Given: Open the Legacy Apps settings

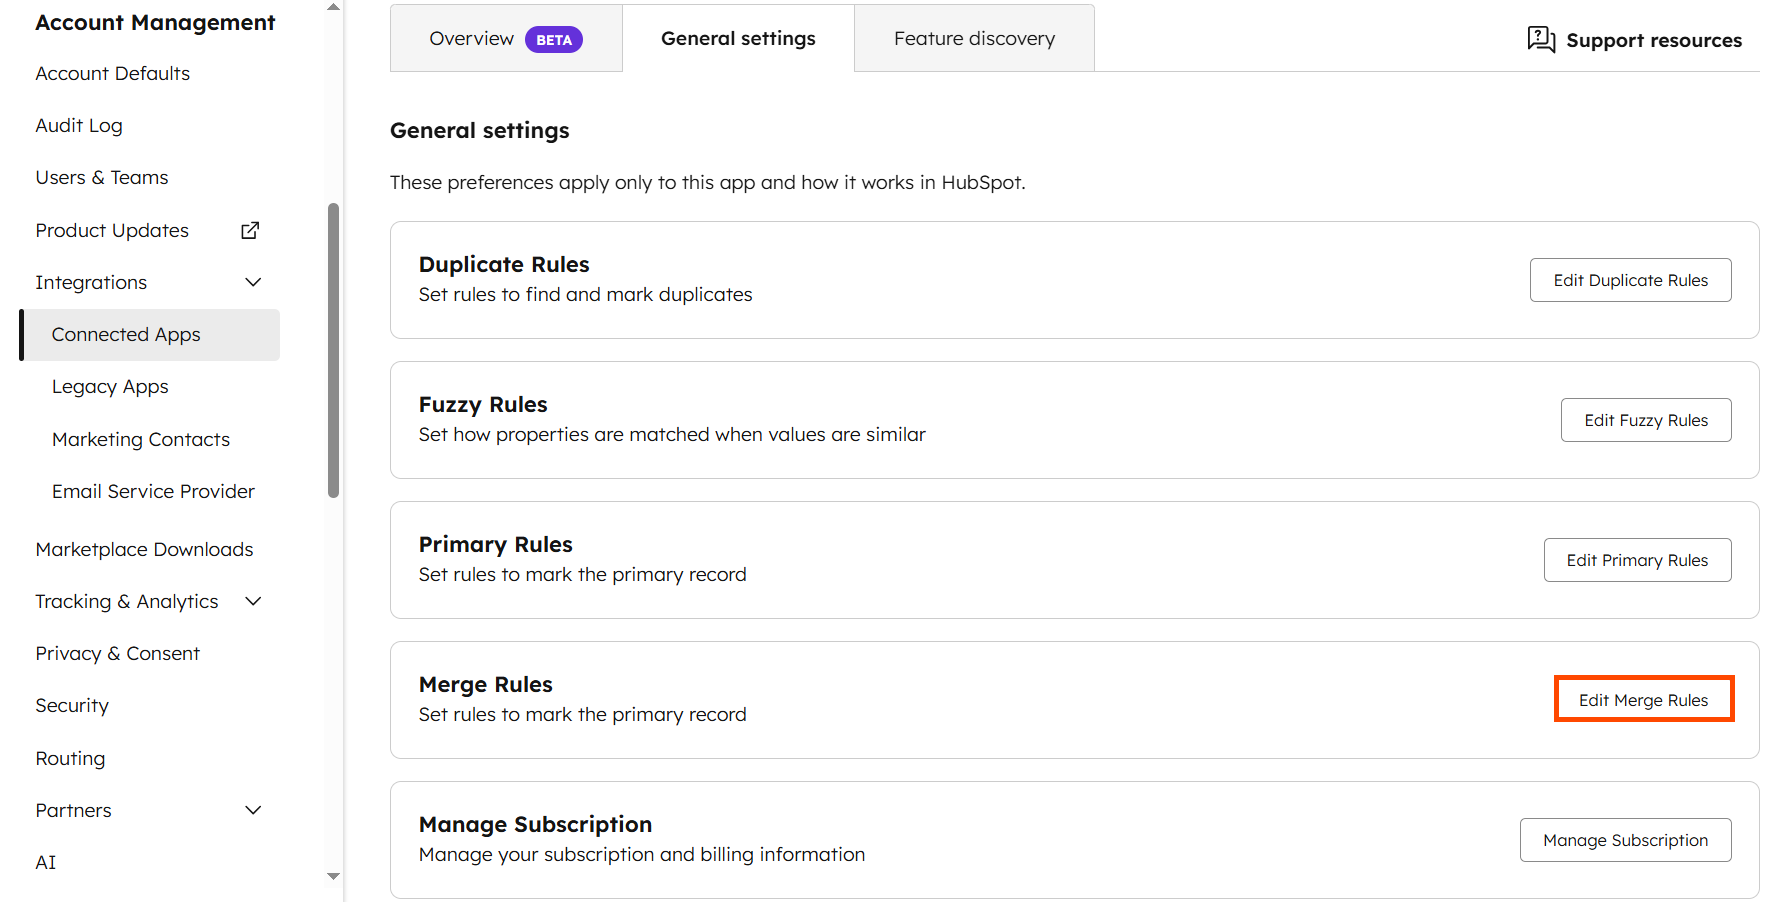Looking at the screenshot, I should [x=110, y=386].
